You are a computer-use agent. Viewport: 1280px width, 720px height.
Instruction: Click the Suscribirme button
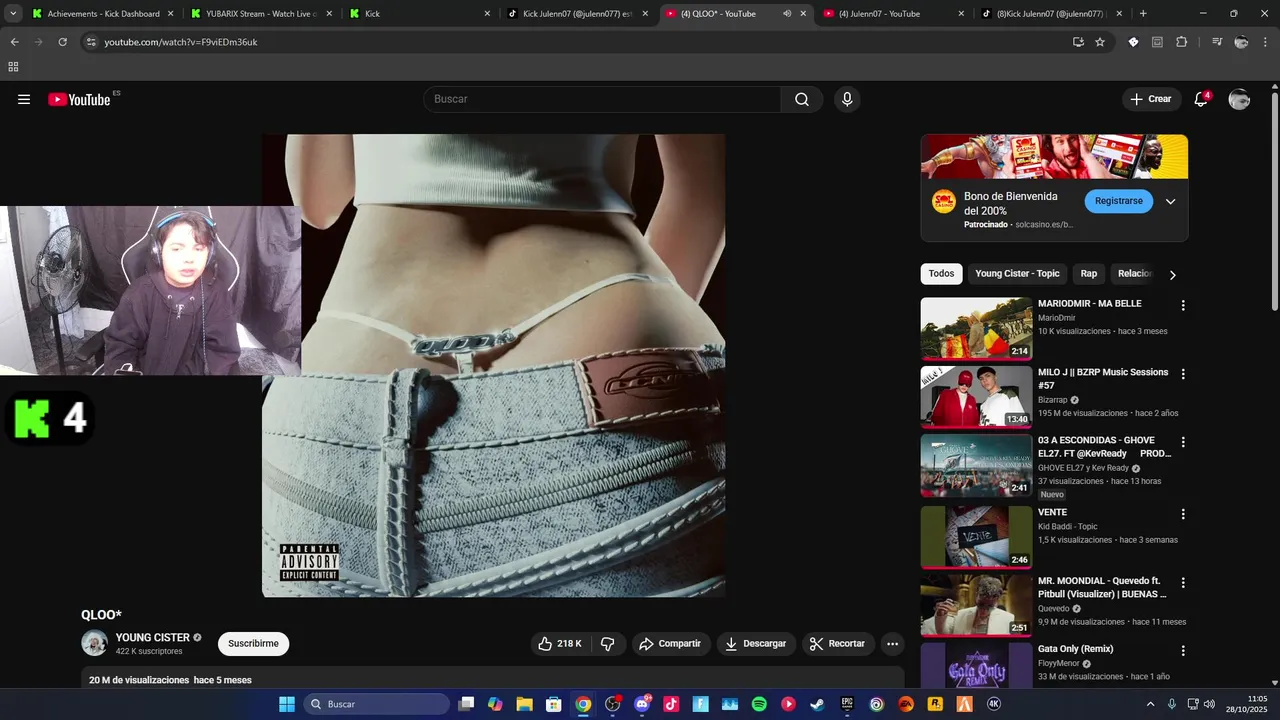click(253, 643)
